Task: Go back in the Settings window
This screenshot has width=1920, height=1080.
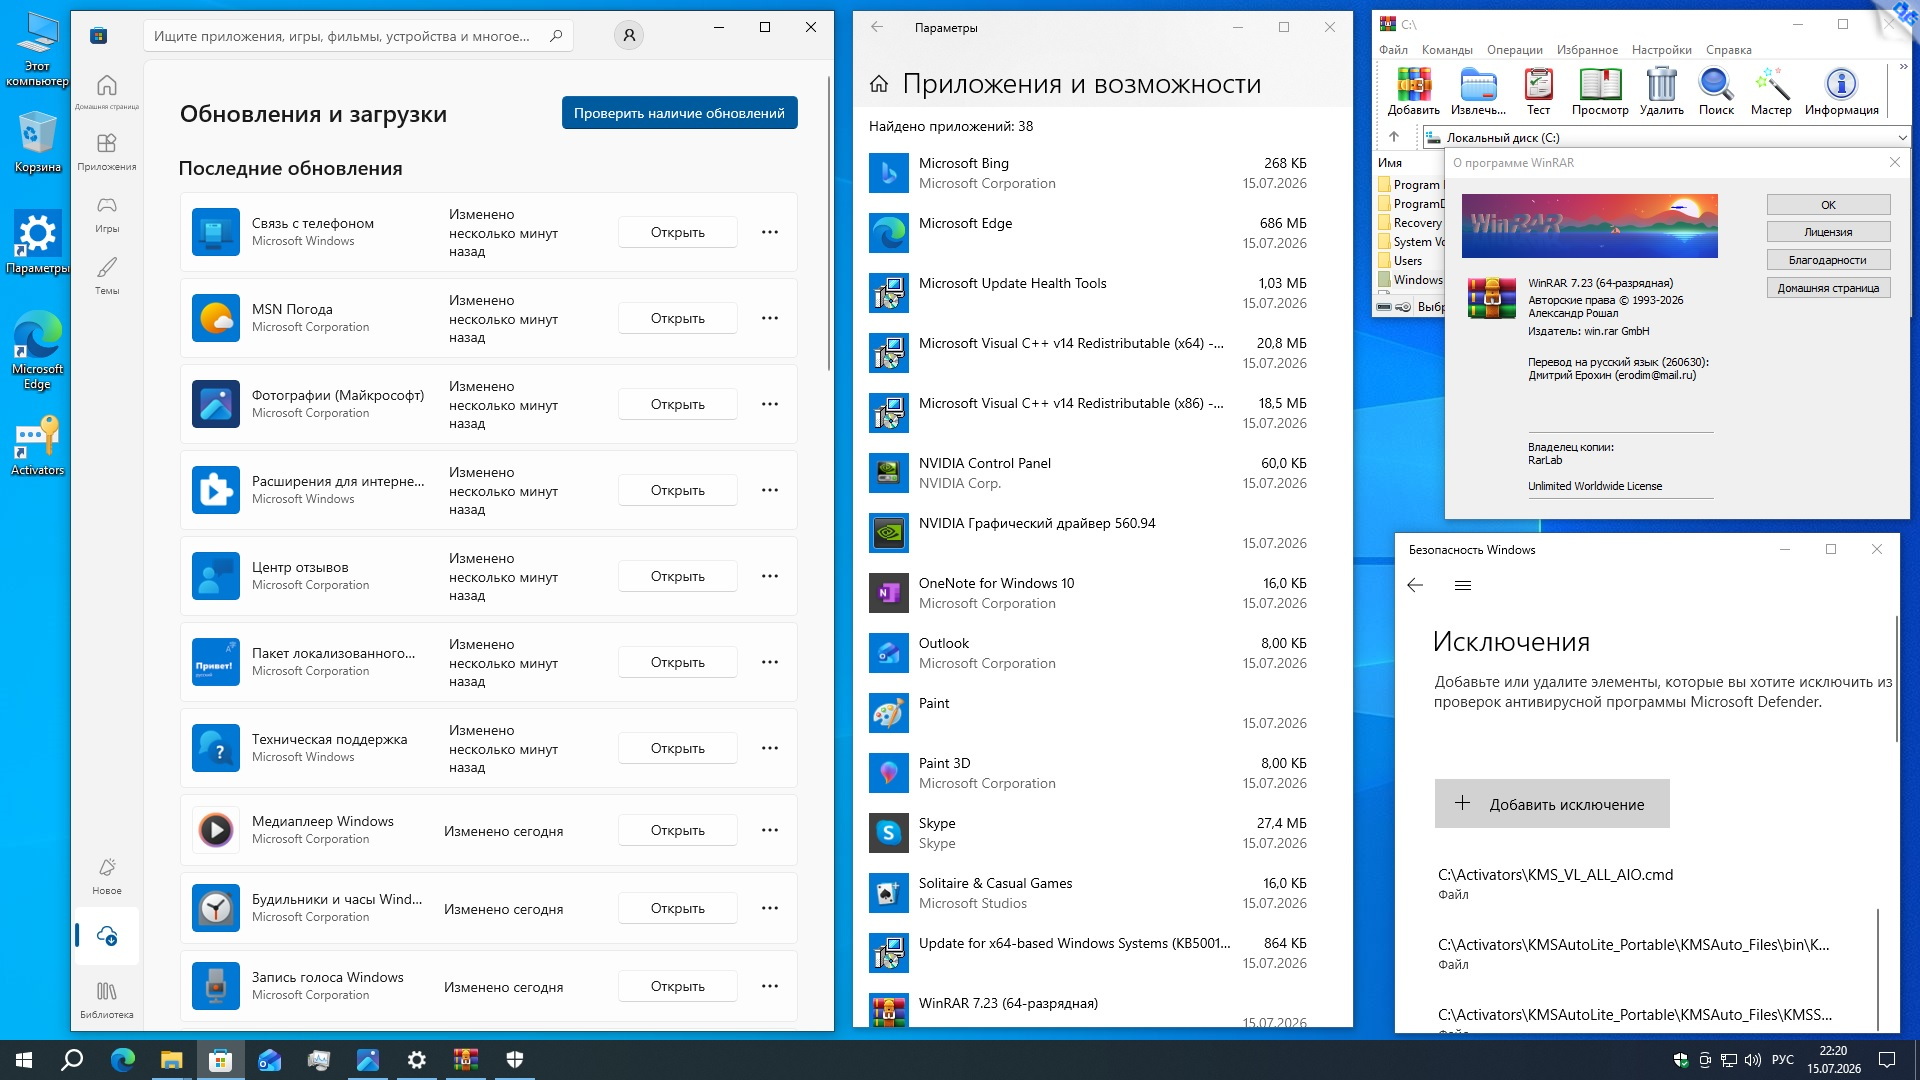Action: click(877, 27)
